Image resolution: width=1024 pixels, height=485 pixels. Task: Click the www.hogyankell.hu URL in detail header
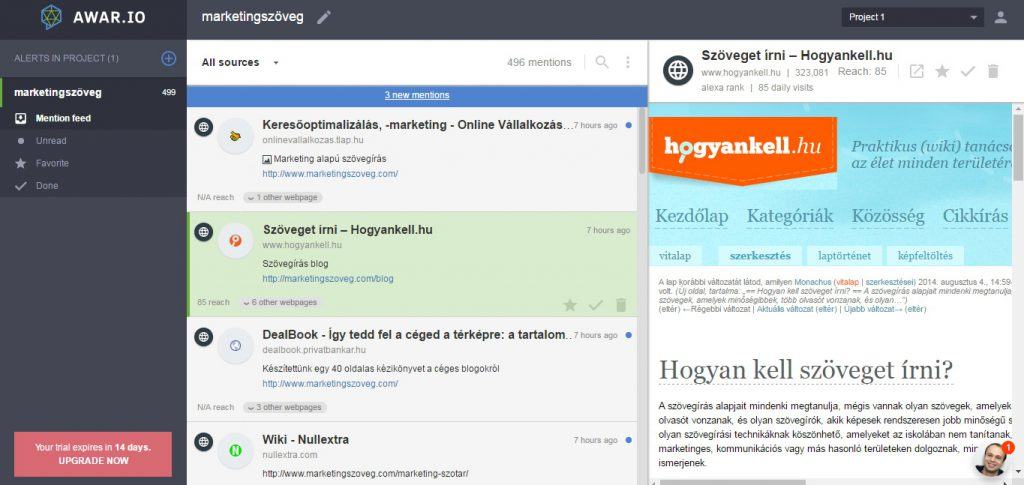741,72
